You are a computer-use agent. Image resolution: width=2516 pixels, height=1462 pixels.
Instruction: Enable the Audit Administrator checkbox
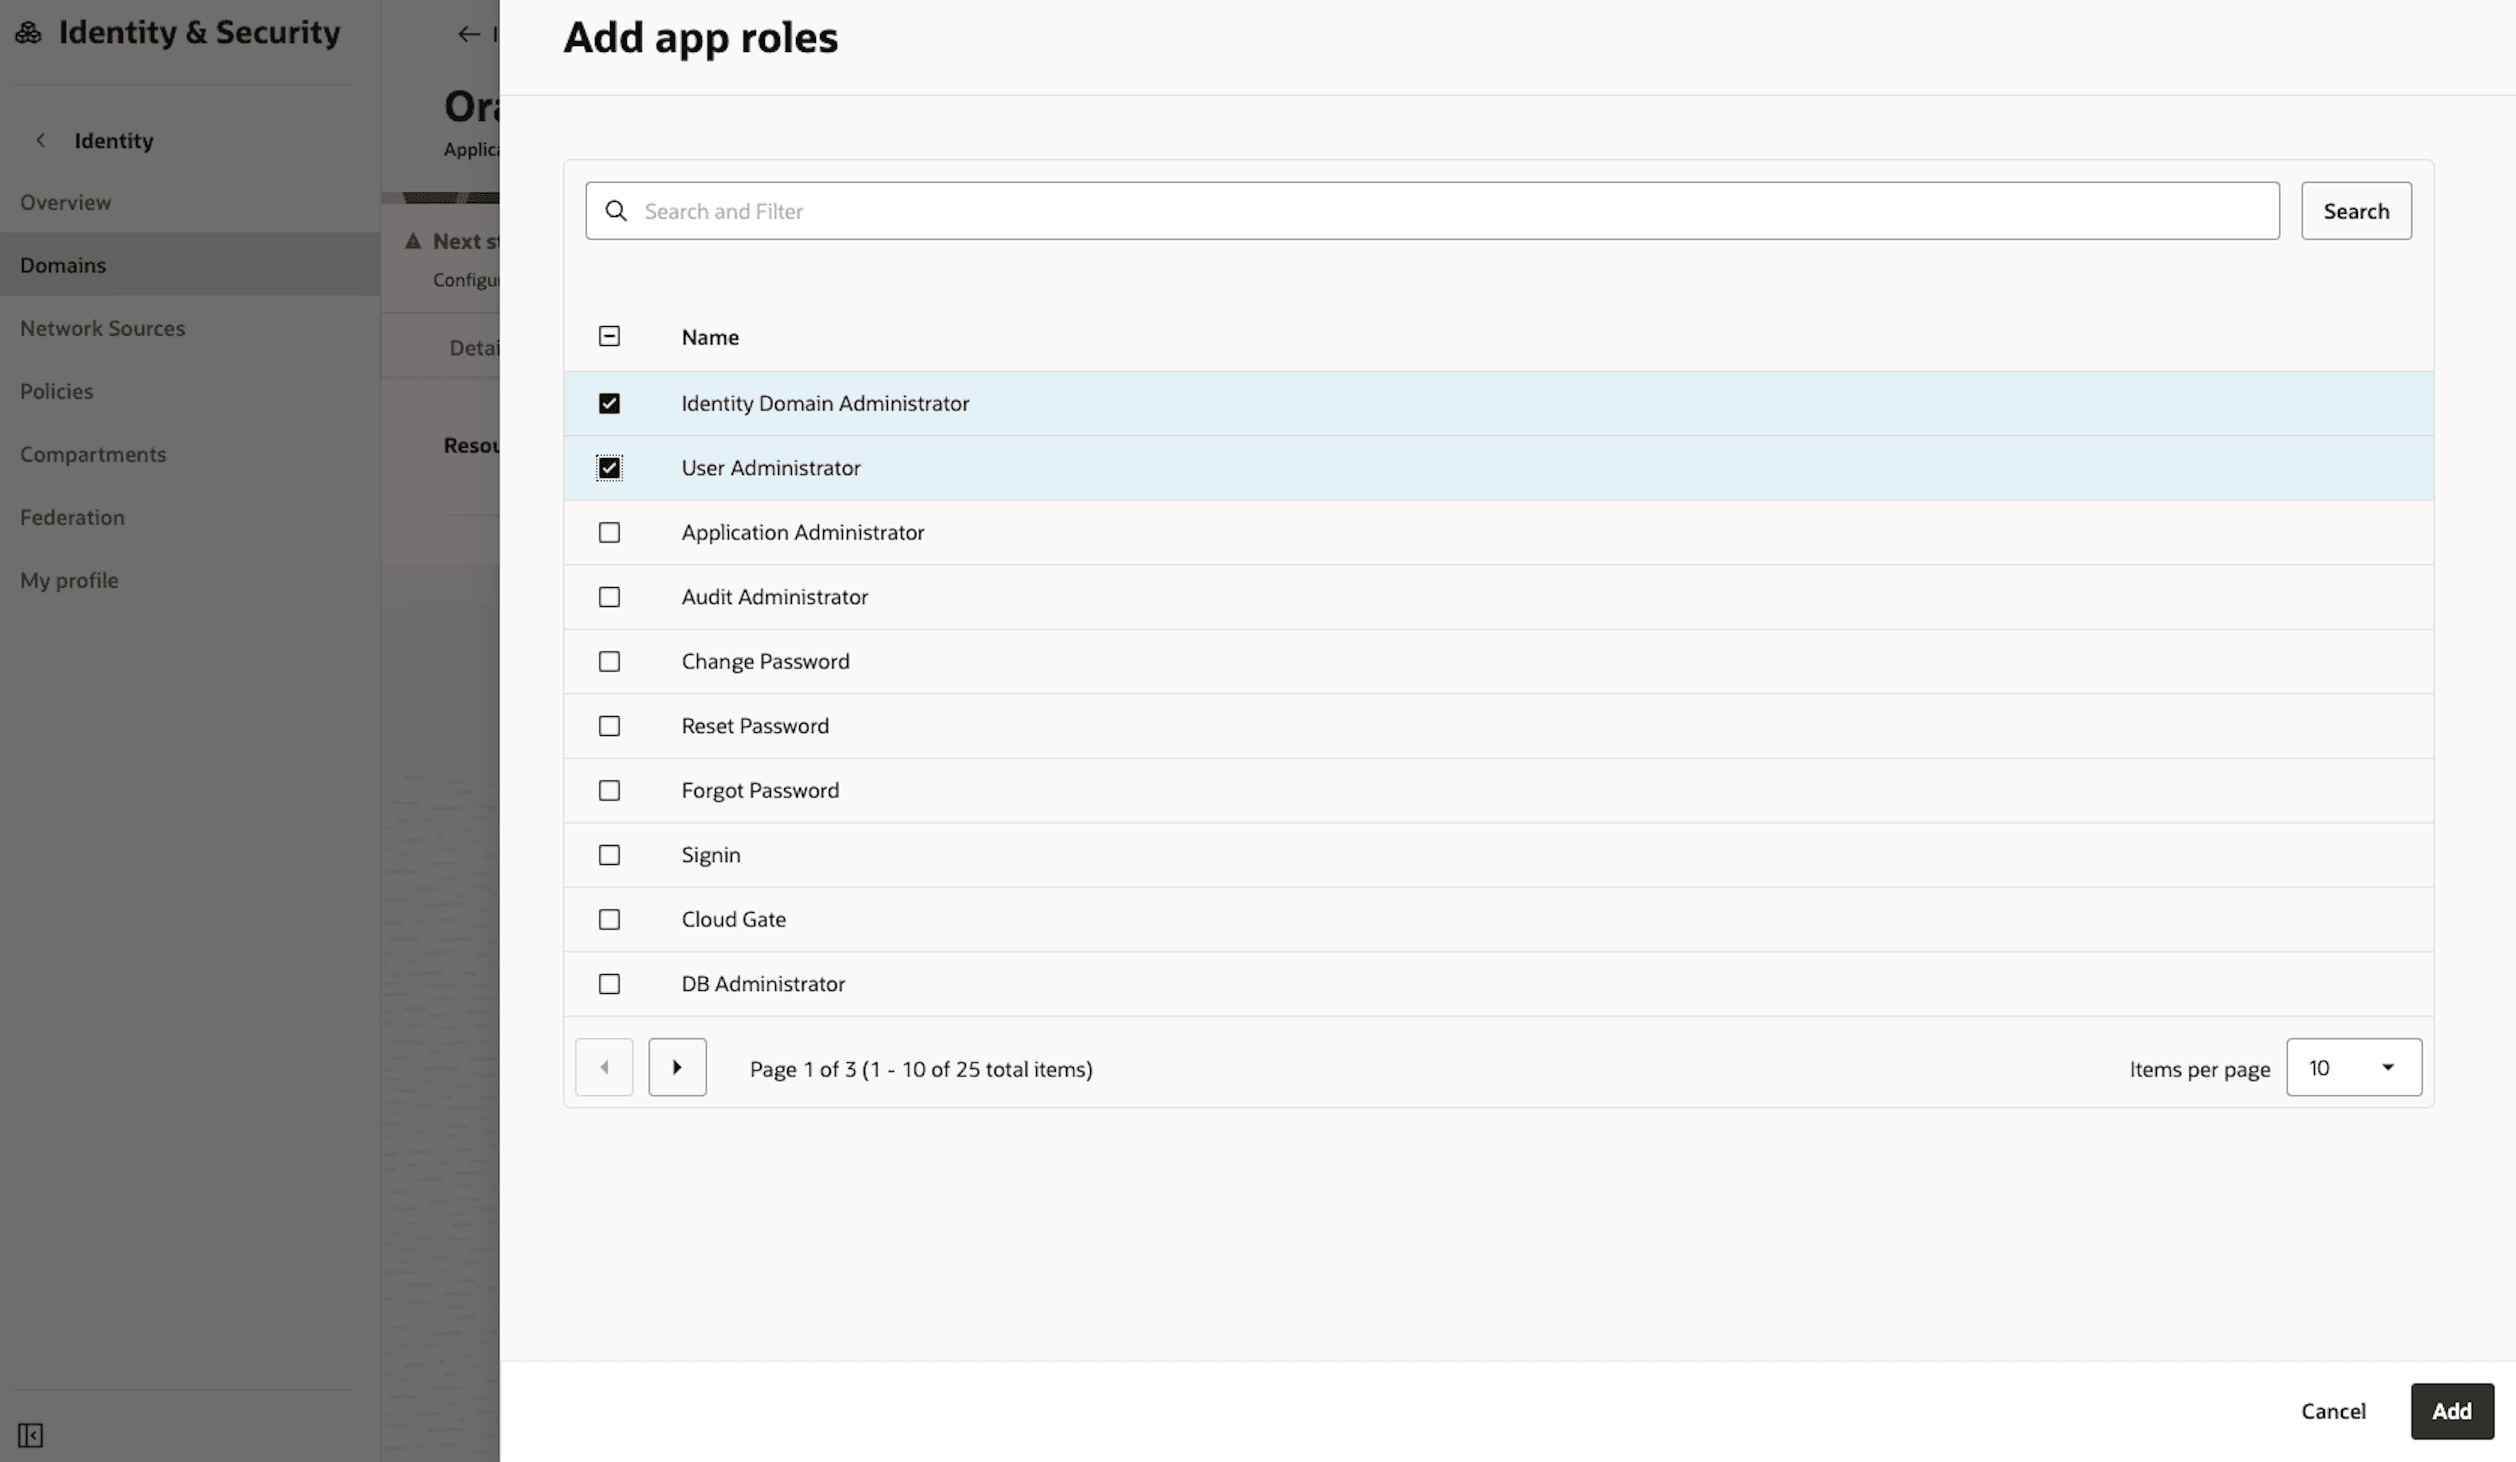click(610, 596)
